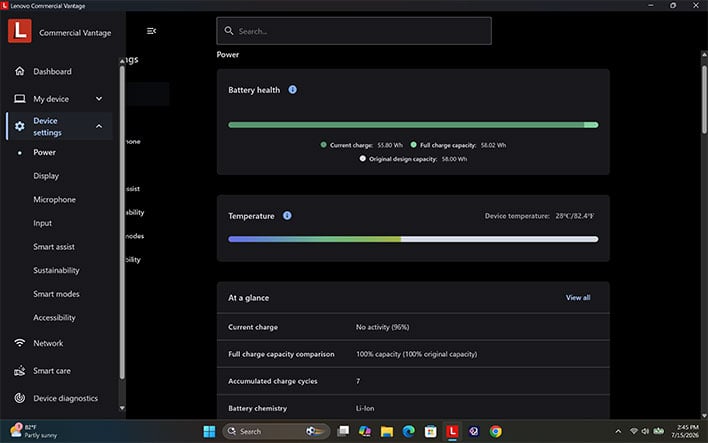Open the weather widget showing 82°F
This screenshot has height=443, width=708.
click(x=34, y=431)
